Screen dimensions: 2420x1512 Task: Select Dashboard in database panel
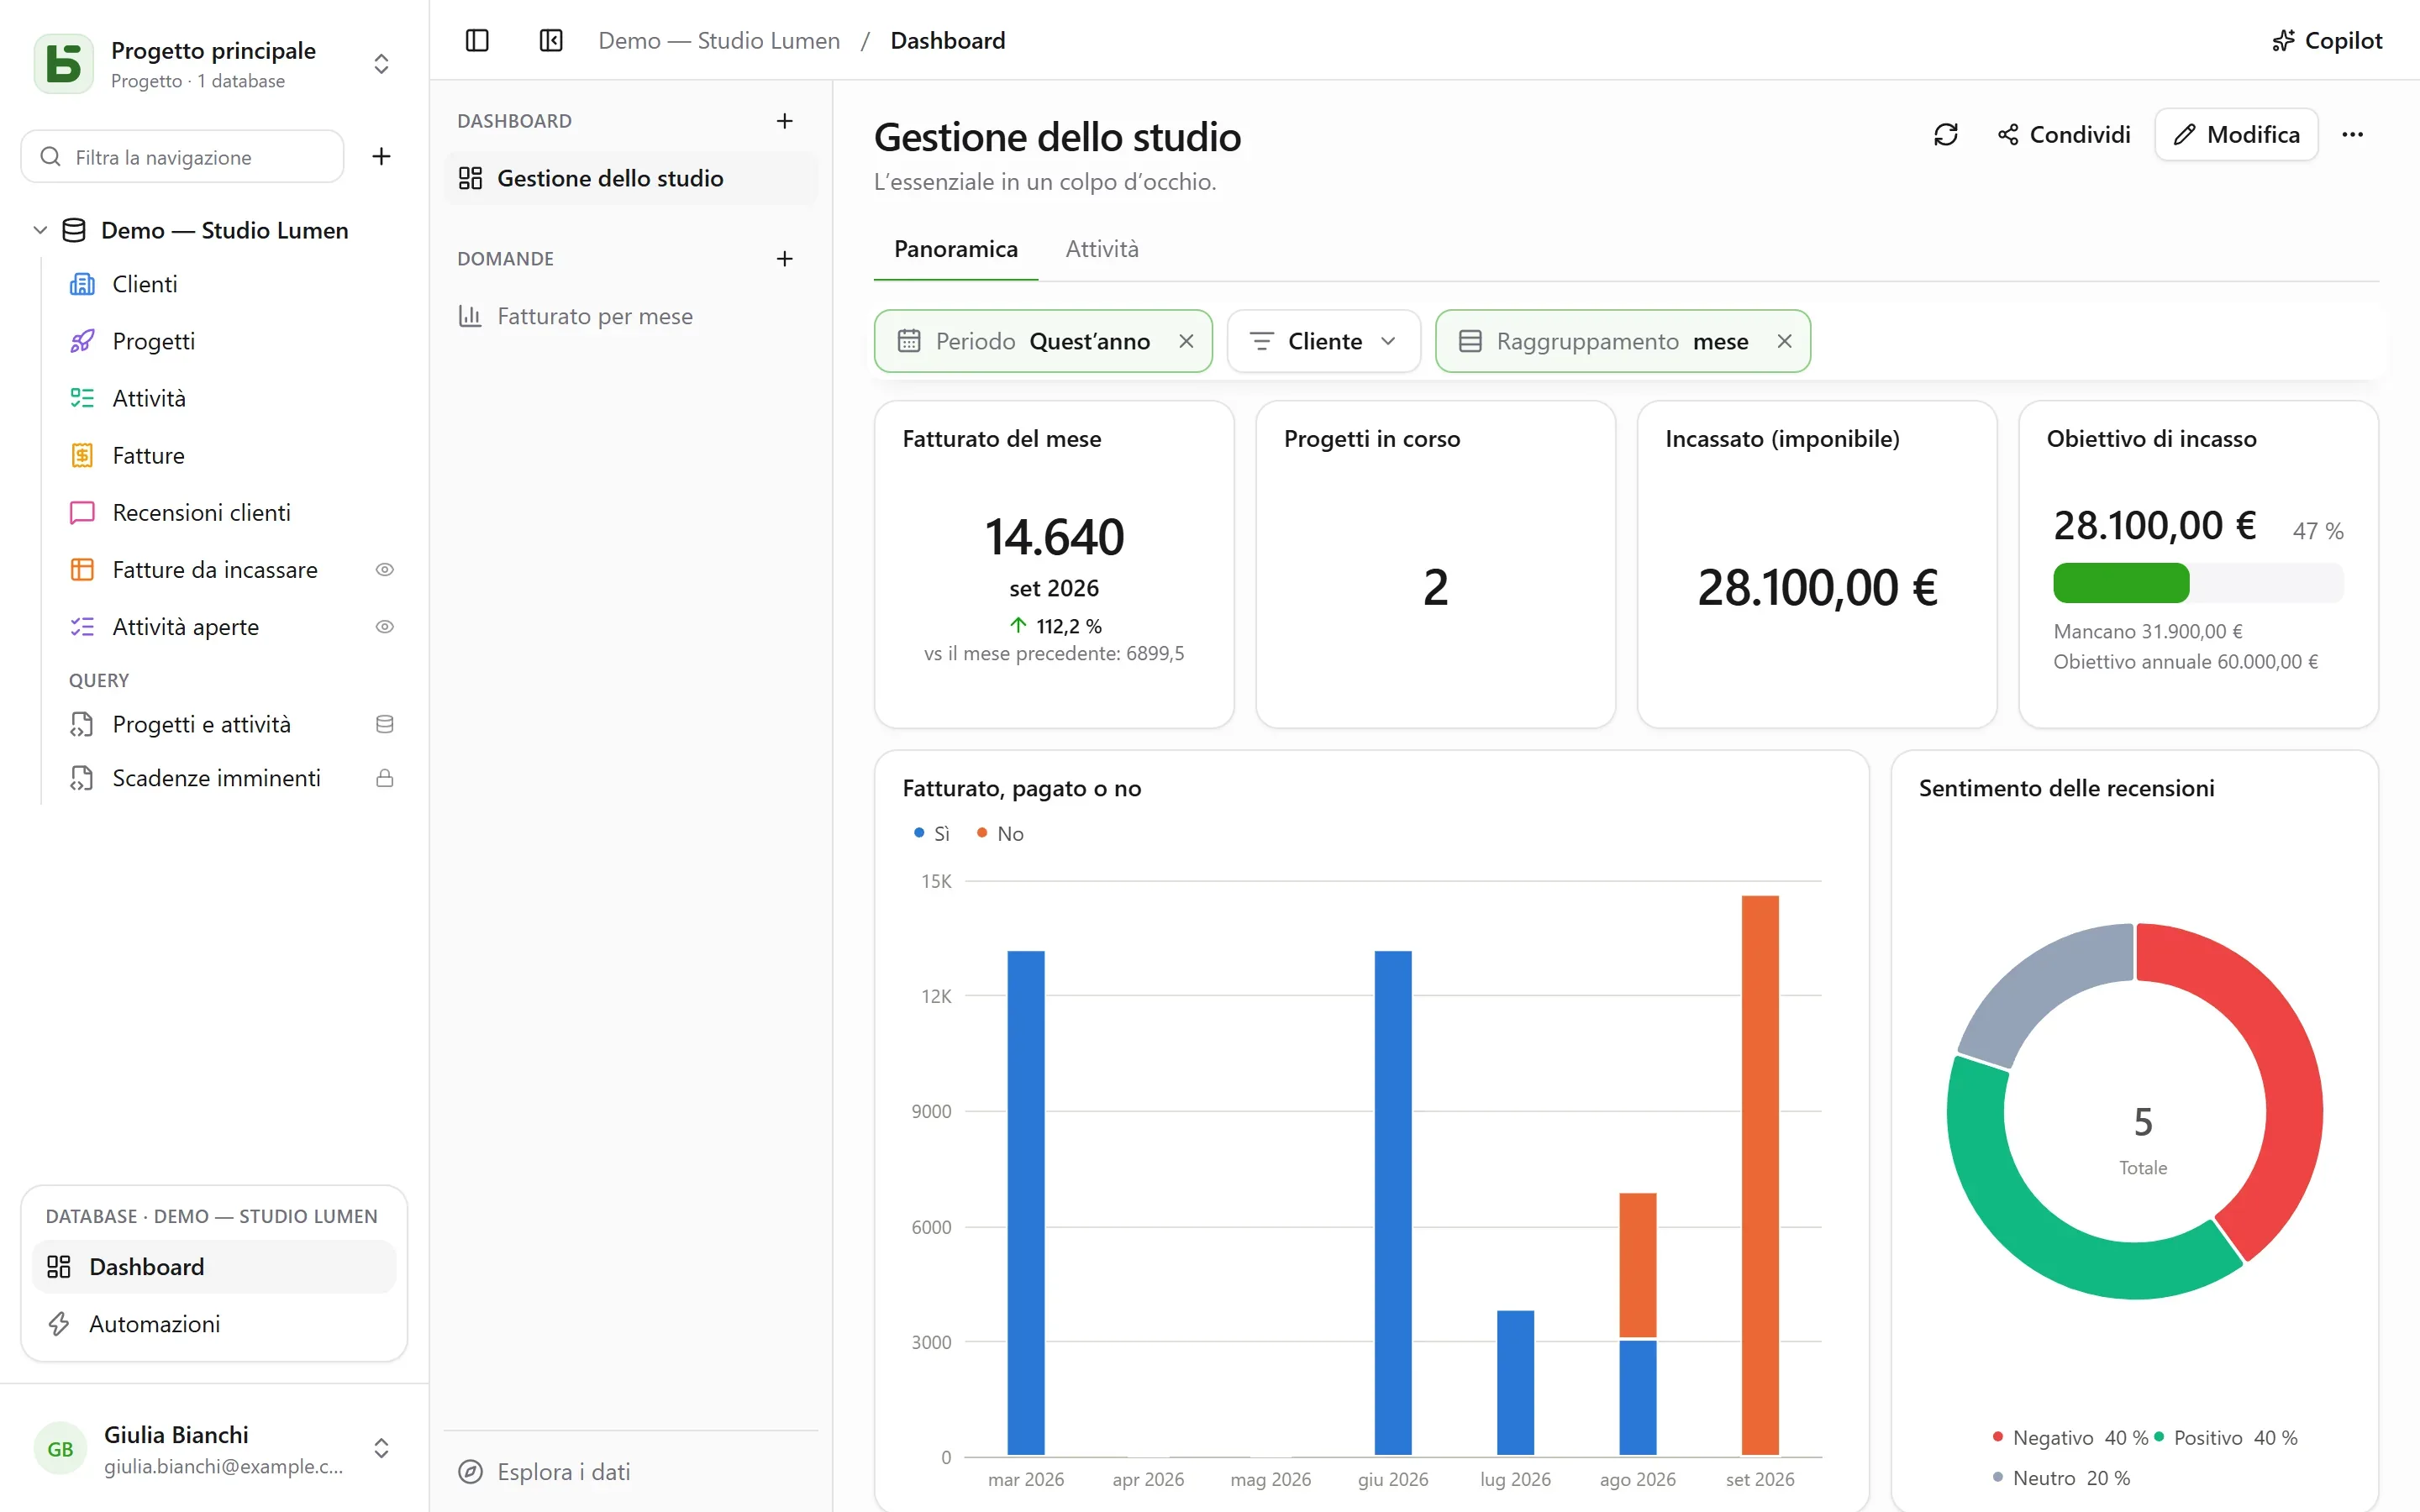[x=214, y=1267]
